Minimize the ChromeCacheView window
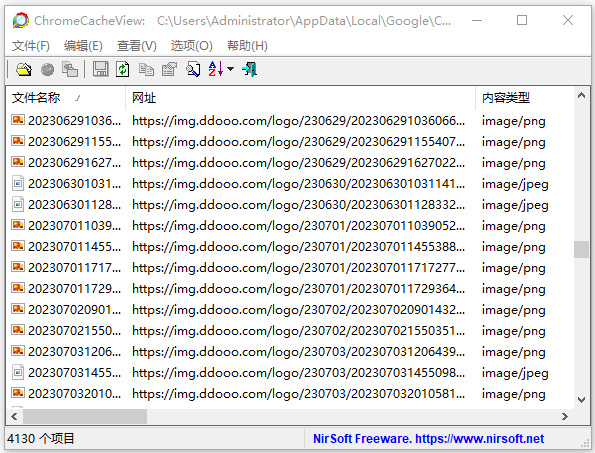The width and height of the screenshot is (595, 453). pyautogui.click(x=477, y=20)
